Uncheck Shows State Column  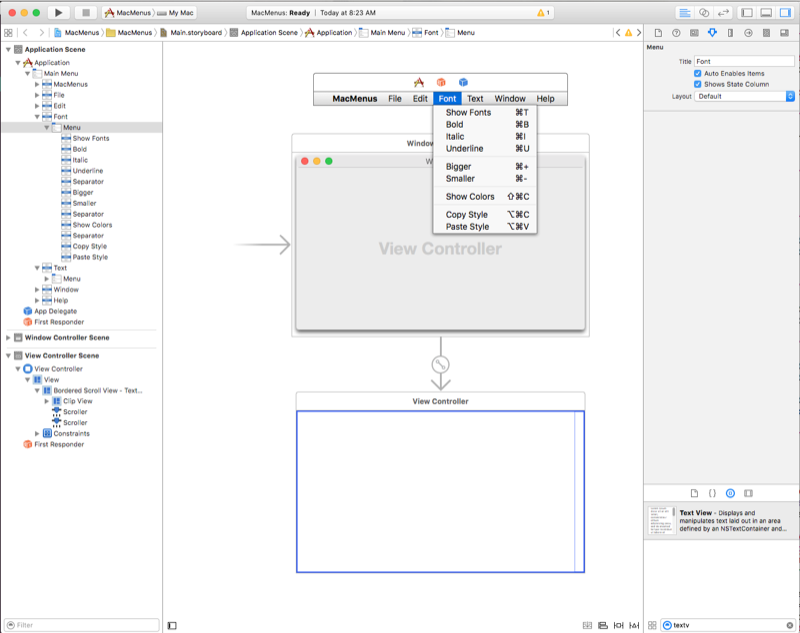pos(698,84)
